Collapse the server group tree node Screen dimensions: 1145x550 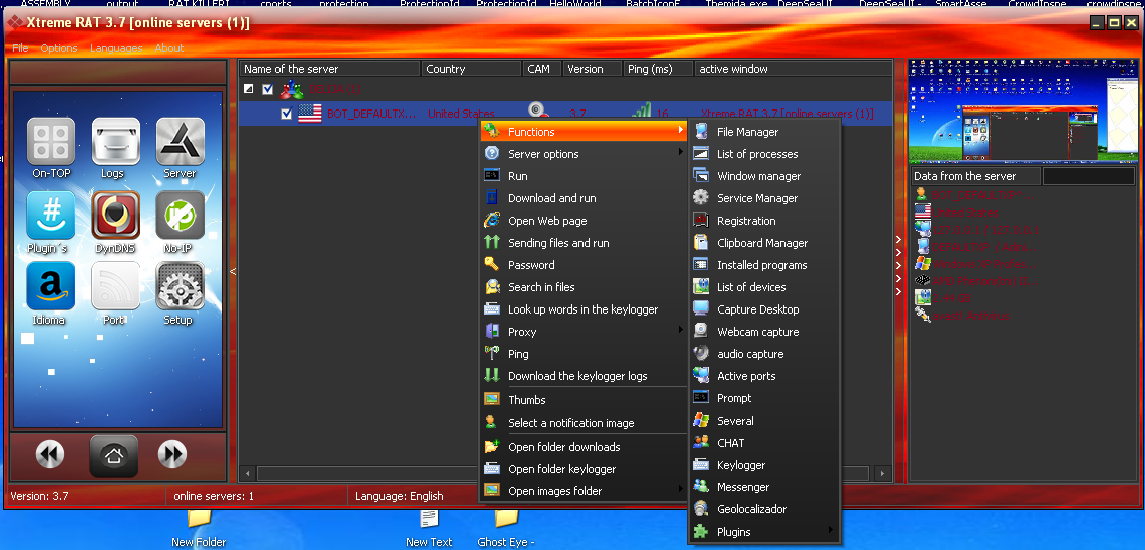(248, 89)
